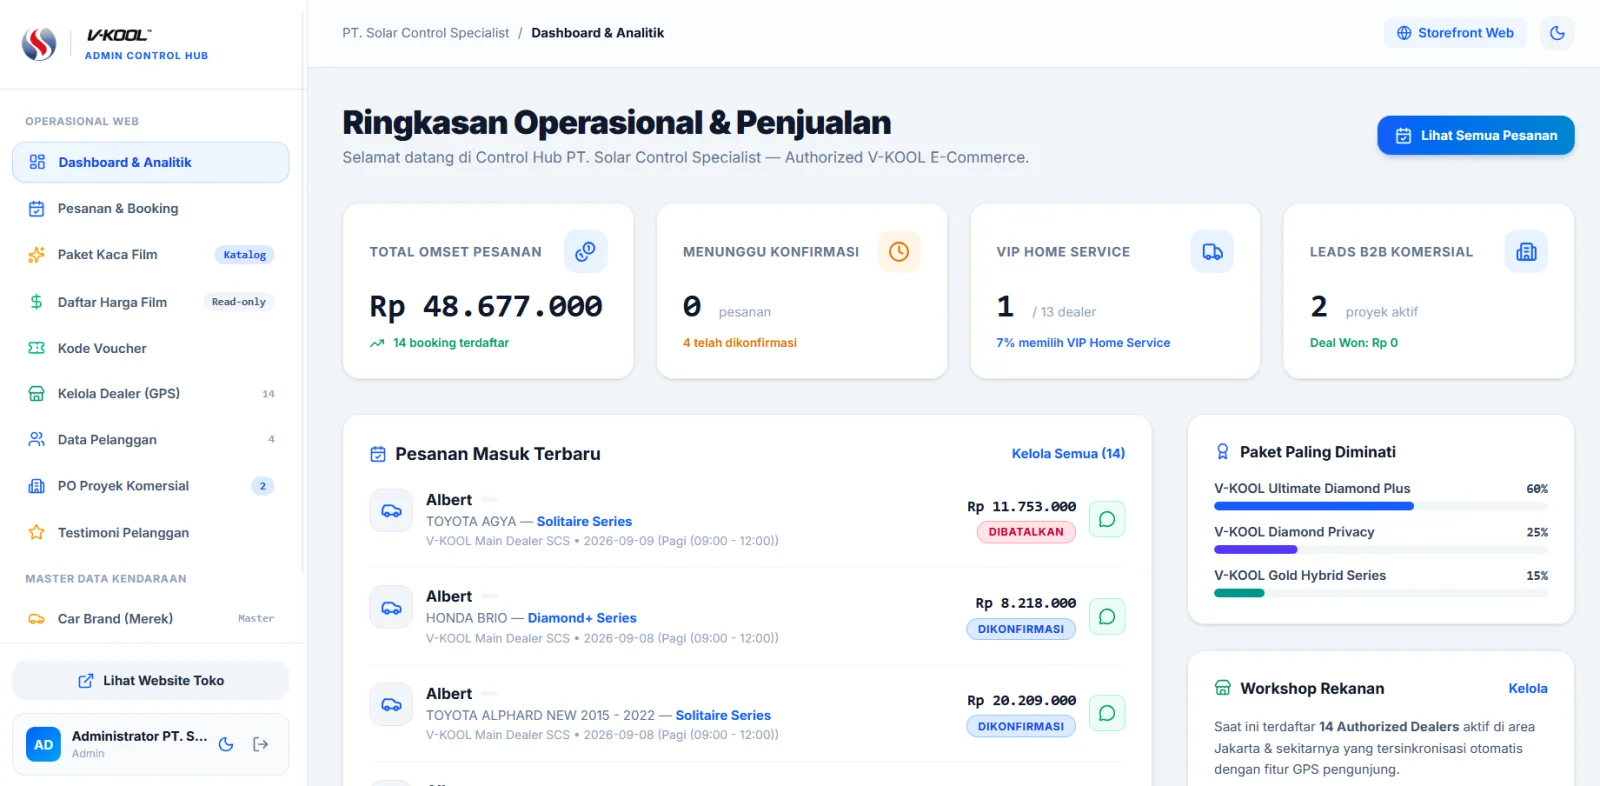Click calendar icon beside Pesanan Masuk Terbaru
Screen dimensions: 1600x786
(378, 454)
